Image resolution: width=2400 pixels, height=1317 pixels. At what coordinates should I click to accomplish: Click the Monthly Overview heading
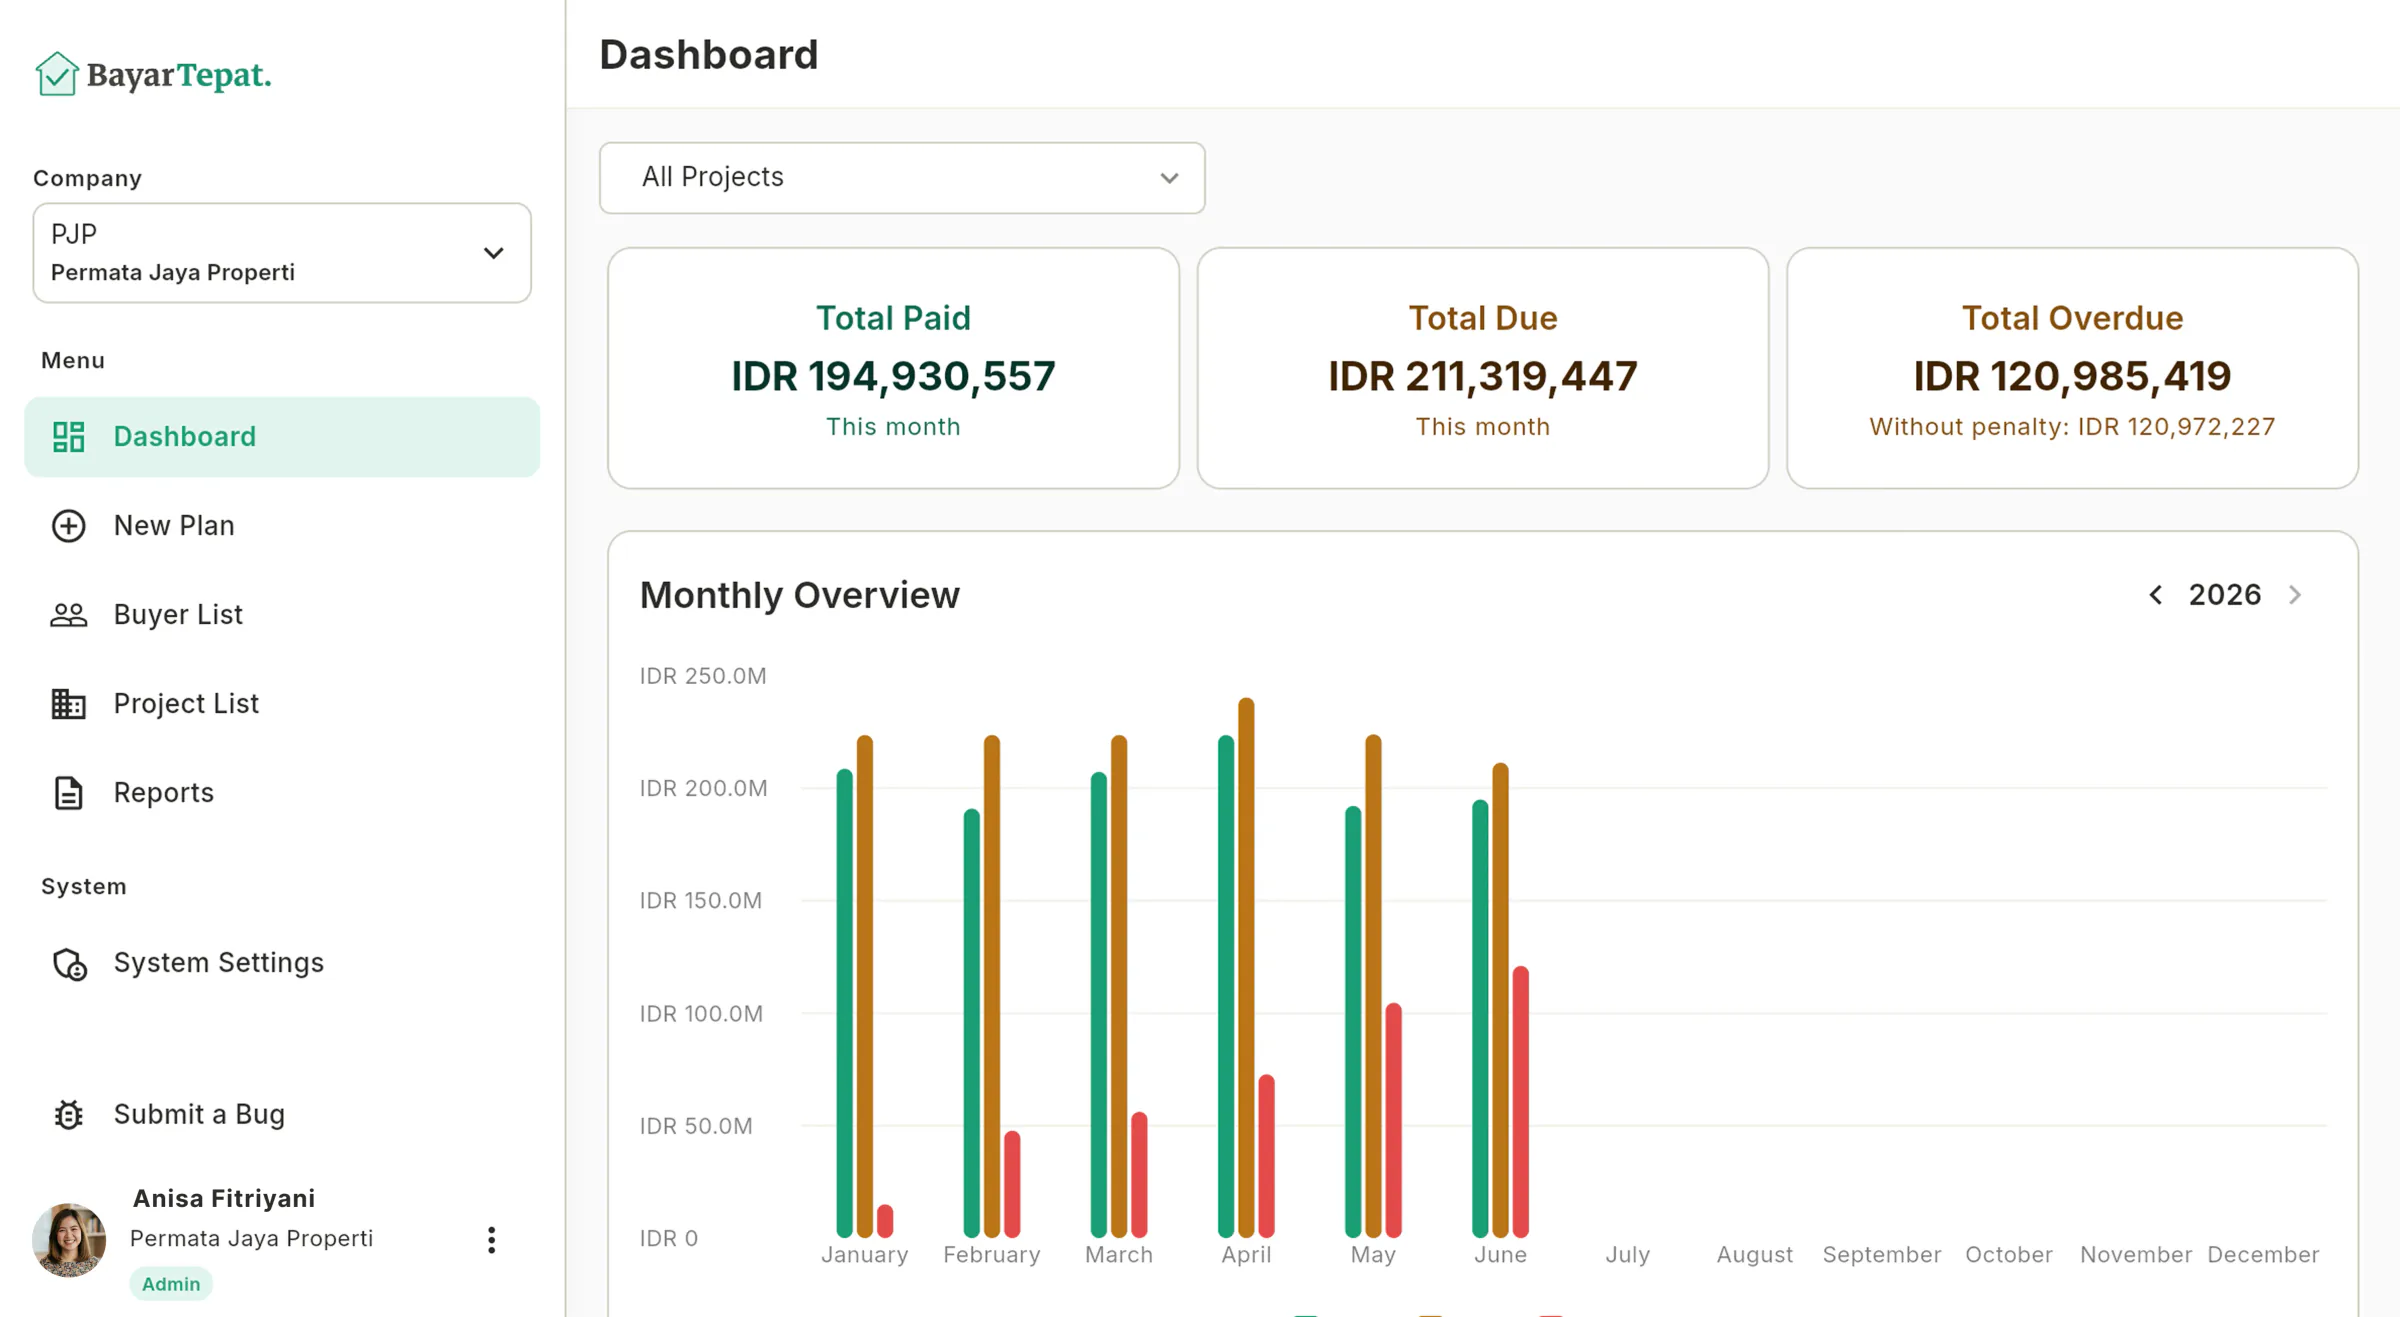pos(800,595)
